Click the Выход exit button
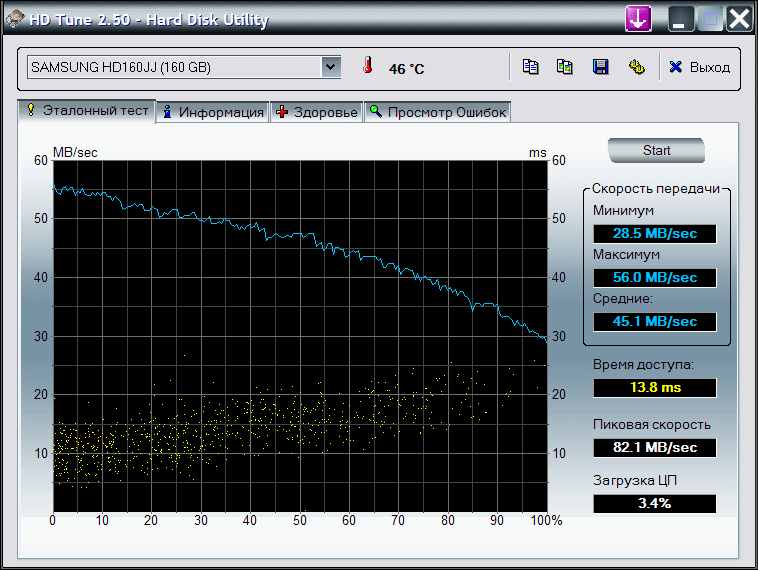The width and height of the screenshot is (758, 570). tap(700, 67)
